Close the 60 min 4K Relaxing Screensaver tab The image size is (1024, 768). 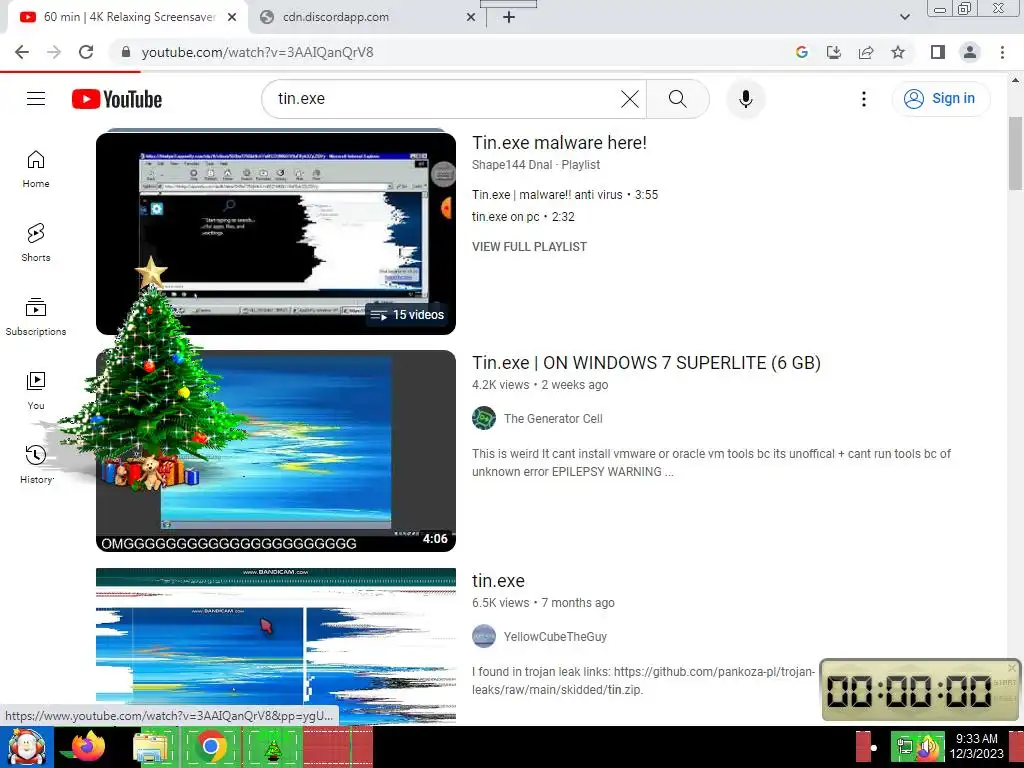[232, 17]
